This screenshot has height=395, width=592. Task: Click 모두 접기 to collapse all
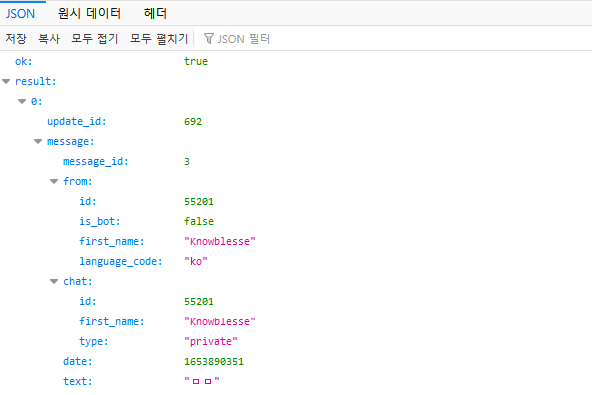95,39
